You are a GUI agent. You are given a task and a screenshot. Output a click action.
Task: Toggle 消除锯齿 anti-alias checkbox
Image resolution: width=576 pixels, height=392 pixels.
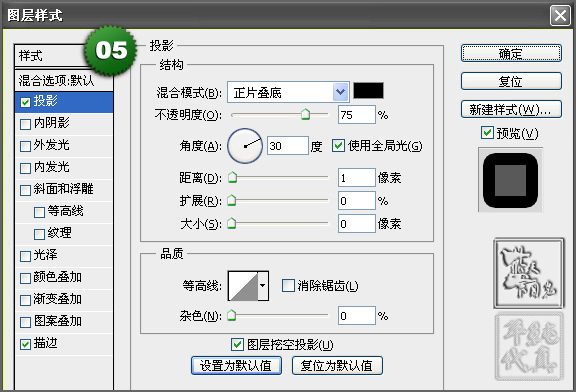[288, 285]
